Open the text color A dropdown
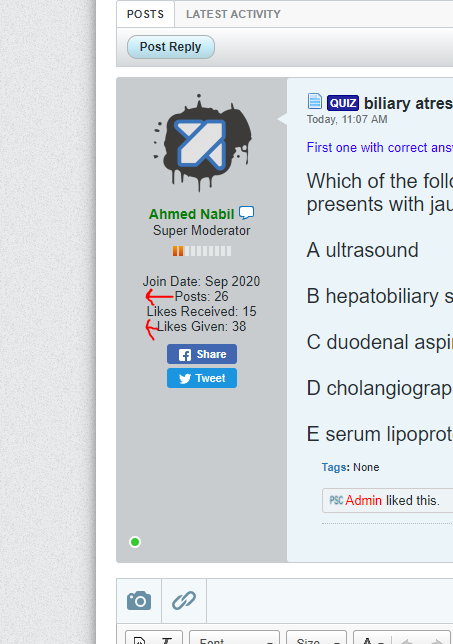 372,638
